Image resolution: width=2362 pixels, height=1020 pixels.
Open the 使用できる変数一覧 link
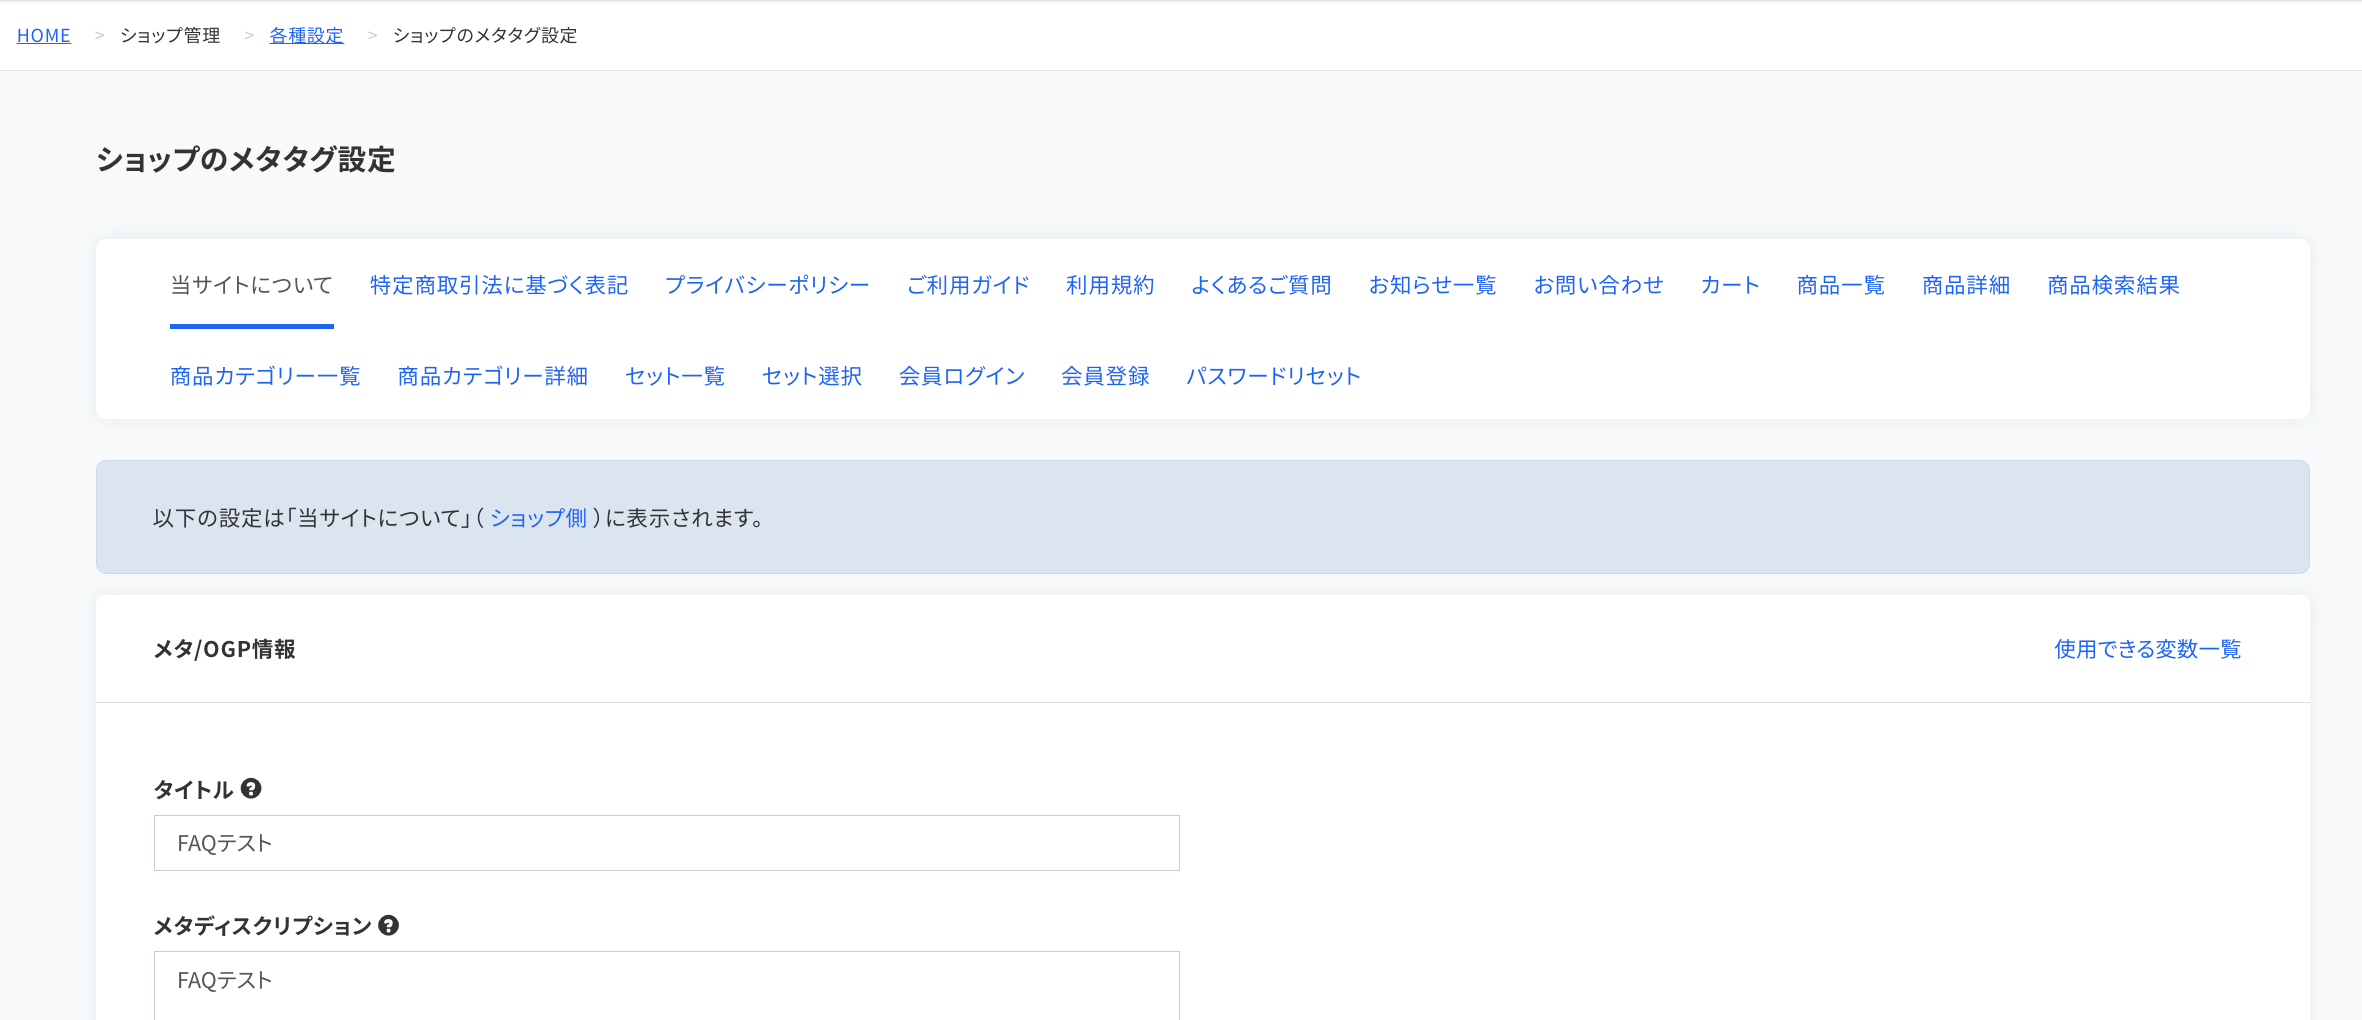tap(2148, 649)
